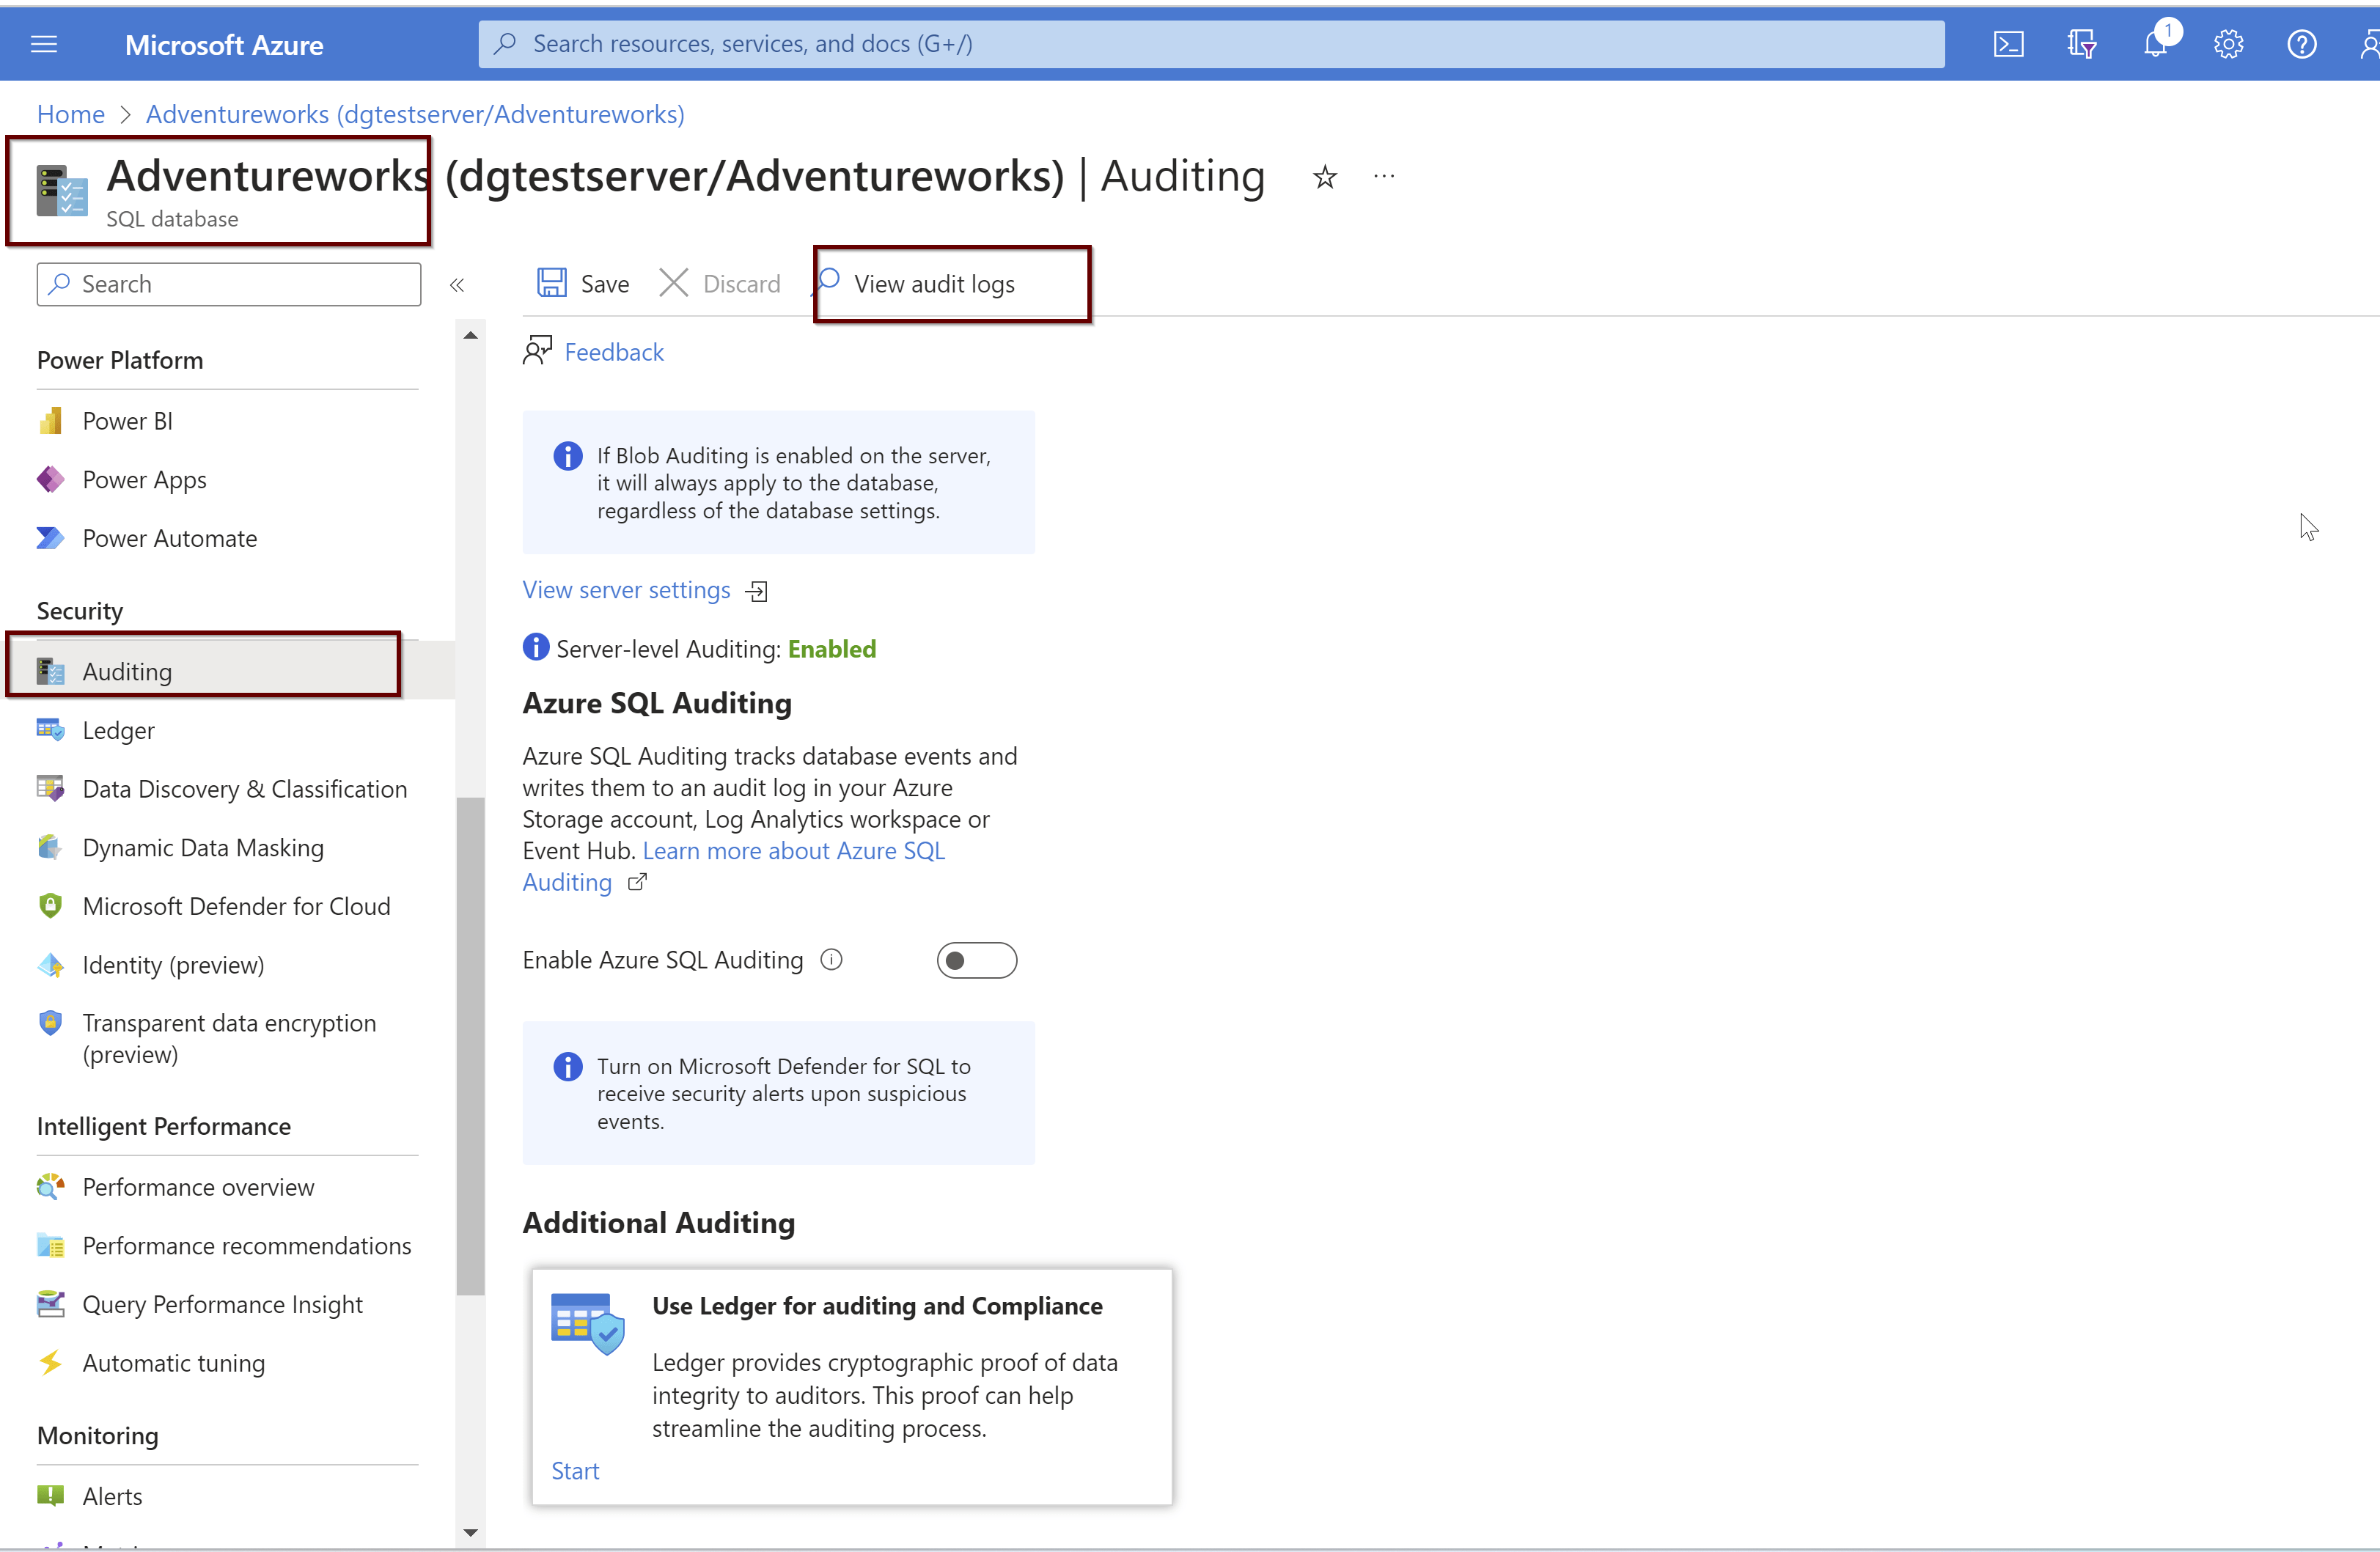Add Adventureworks to favorites with the star

click(1324, 176)
